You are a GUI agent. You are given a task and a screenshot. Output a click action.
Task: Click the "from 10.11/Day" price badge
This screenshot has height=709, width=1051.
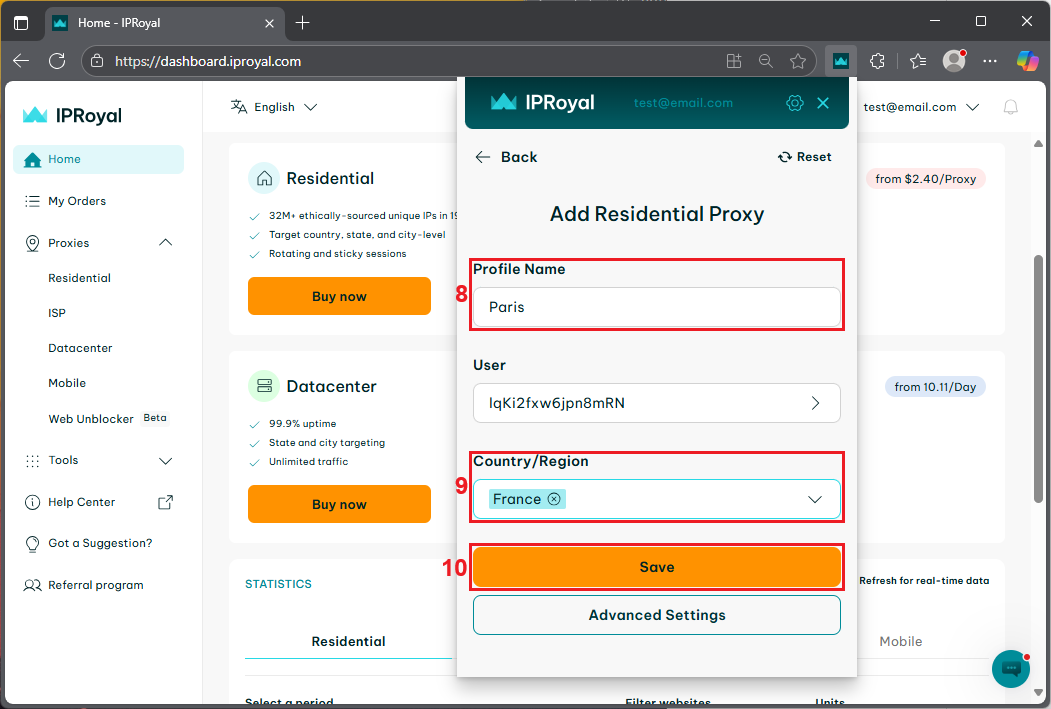click(x=935, y=387)
